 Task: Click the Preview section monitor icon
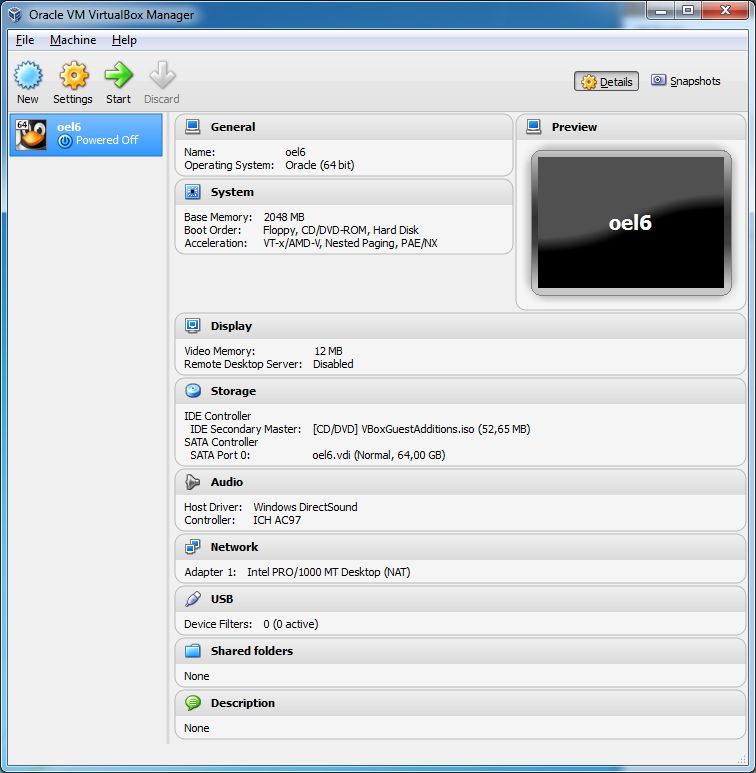click(534, 127)
